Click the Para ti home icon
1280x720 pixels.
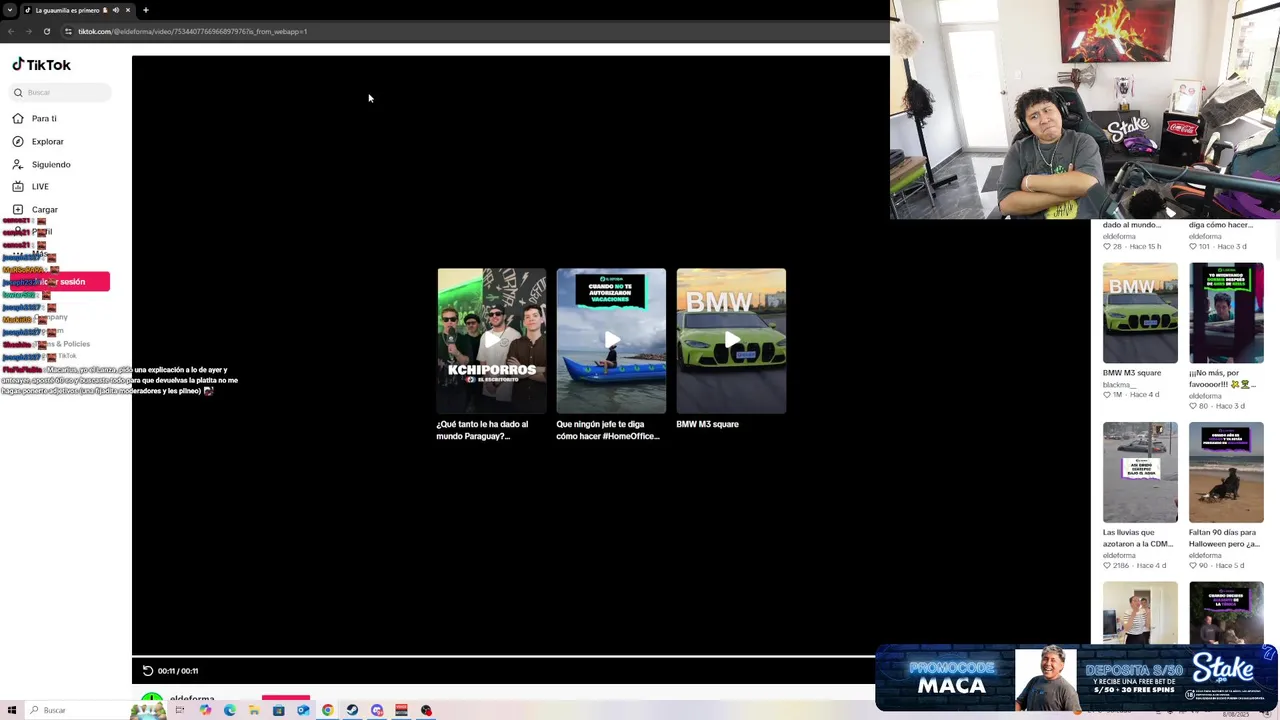point(18,118)
